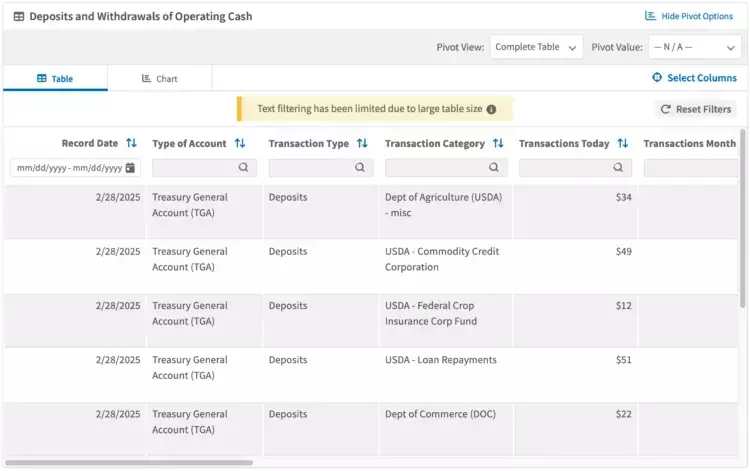Screen dimensions: 750x471
Task: Click Reset Filters button
Action: point(695,110)
